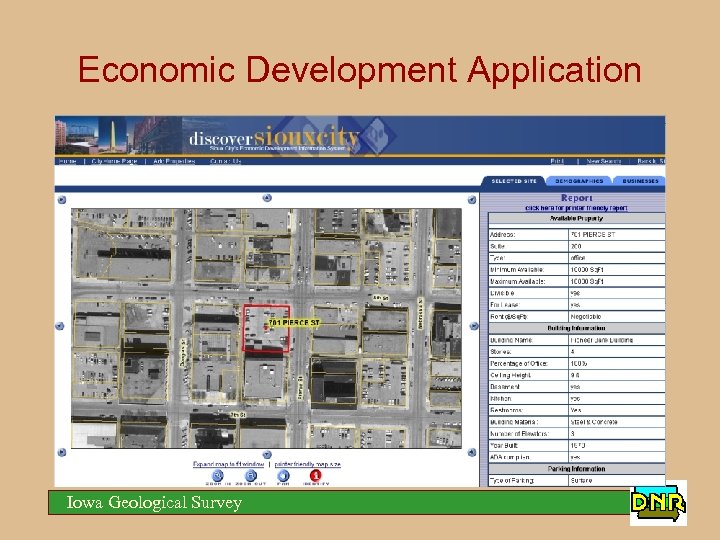Screen dimensions: 720x540
Task: Pan map south with bottom arrow
Action: (x=267, y=454)
